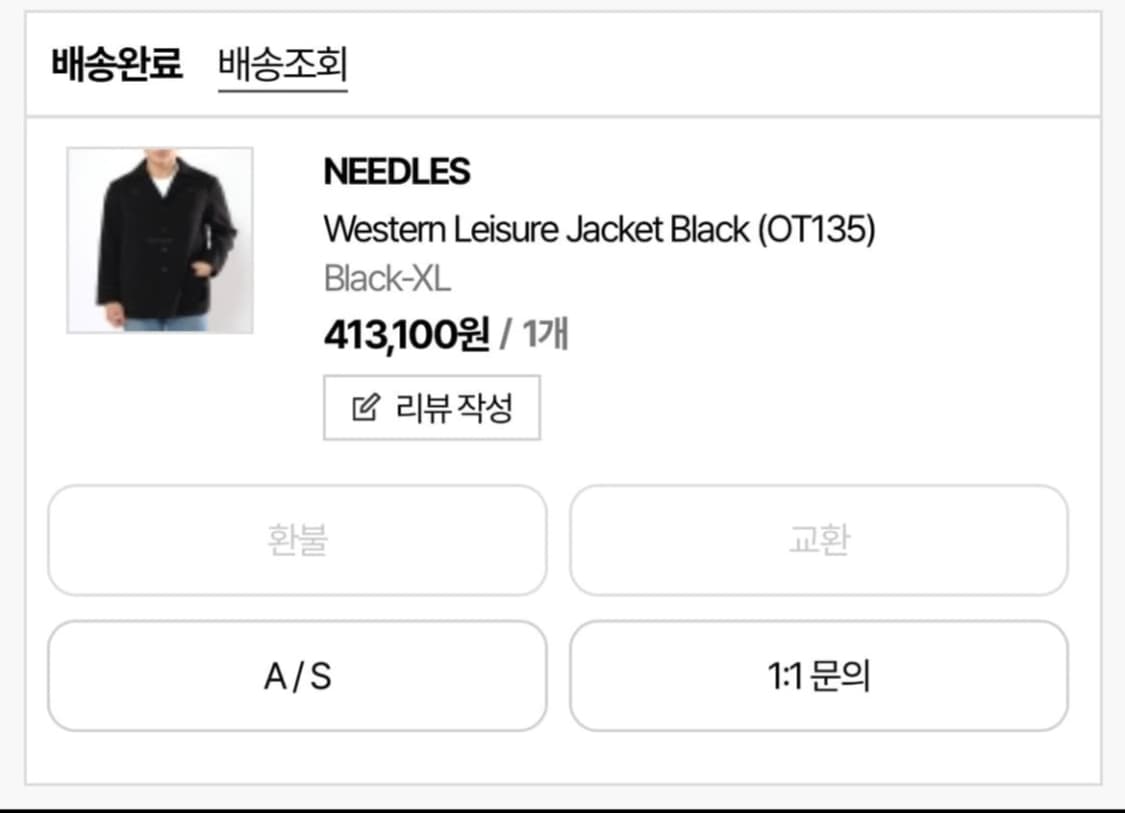Click the underline beneath 배송조회
This screenshot has width=1125, height=813.
(x=282, y=90)
